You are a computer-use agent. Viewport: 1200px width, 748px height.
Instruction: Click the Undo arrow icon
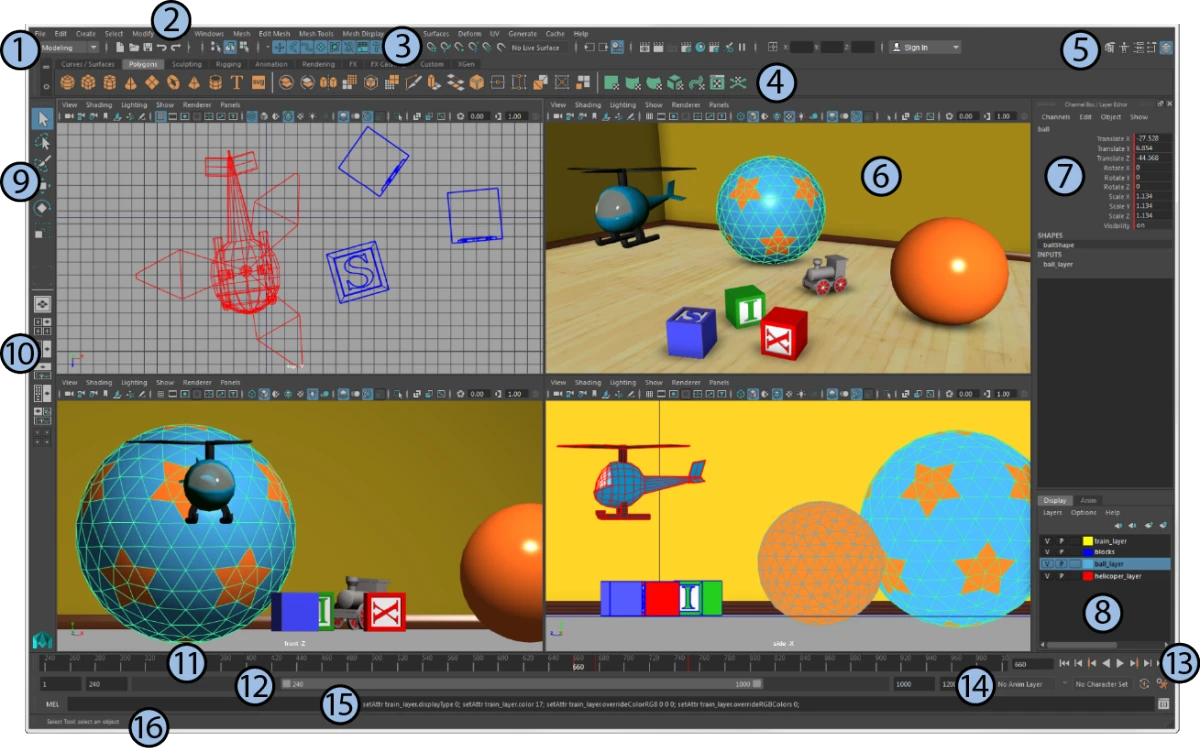161,47
